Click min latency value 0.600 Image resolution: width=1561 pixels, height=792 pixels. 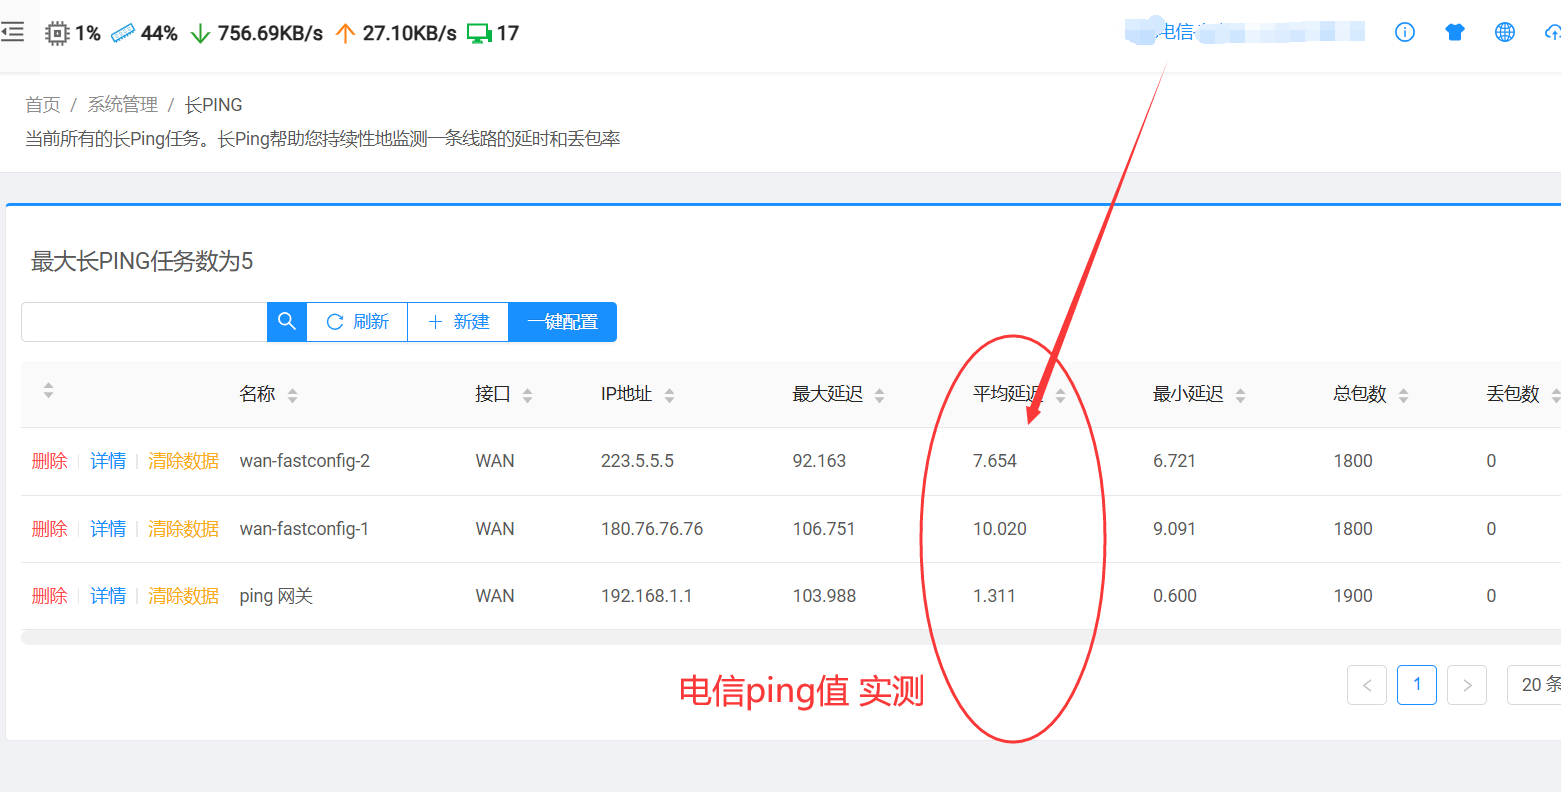coord(1175,596)
